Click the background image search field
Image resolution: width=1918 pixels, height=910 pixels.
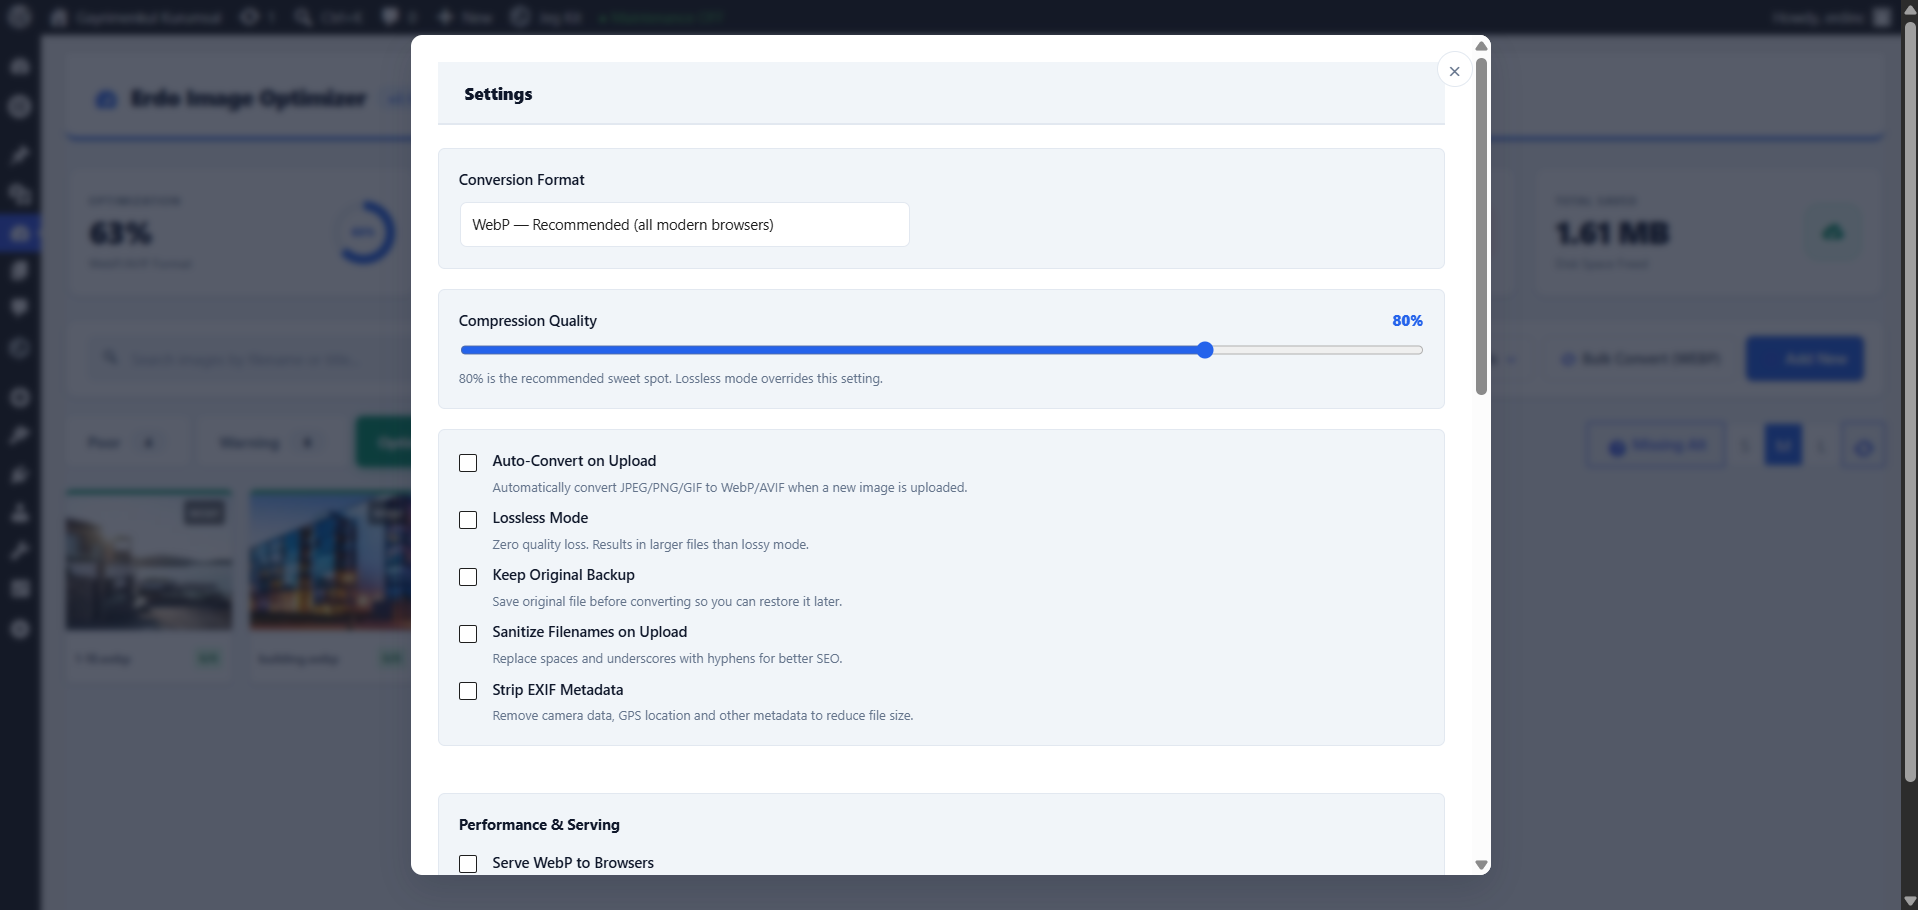[250, 358]
